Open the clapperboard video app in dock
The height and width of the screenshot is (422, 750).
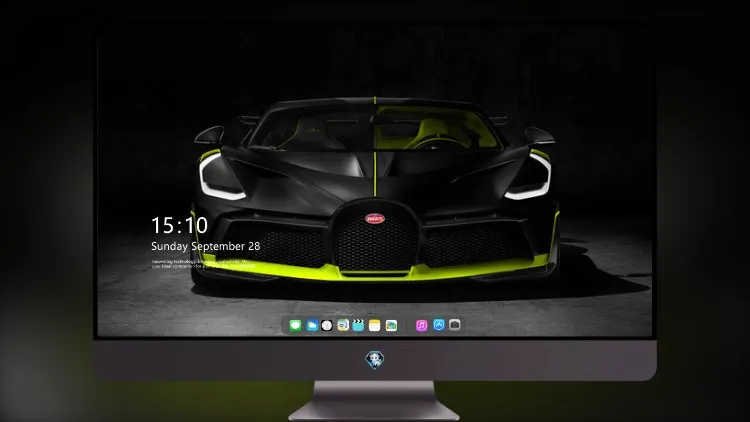(x=358, y=325)
